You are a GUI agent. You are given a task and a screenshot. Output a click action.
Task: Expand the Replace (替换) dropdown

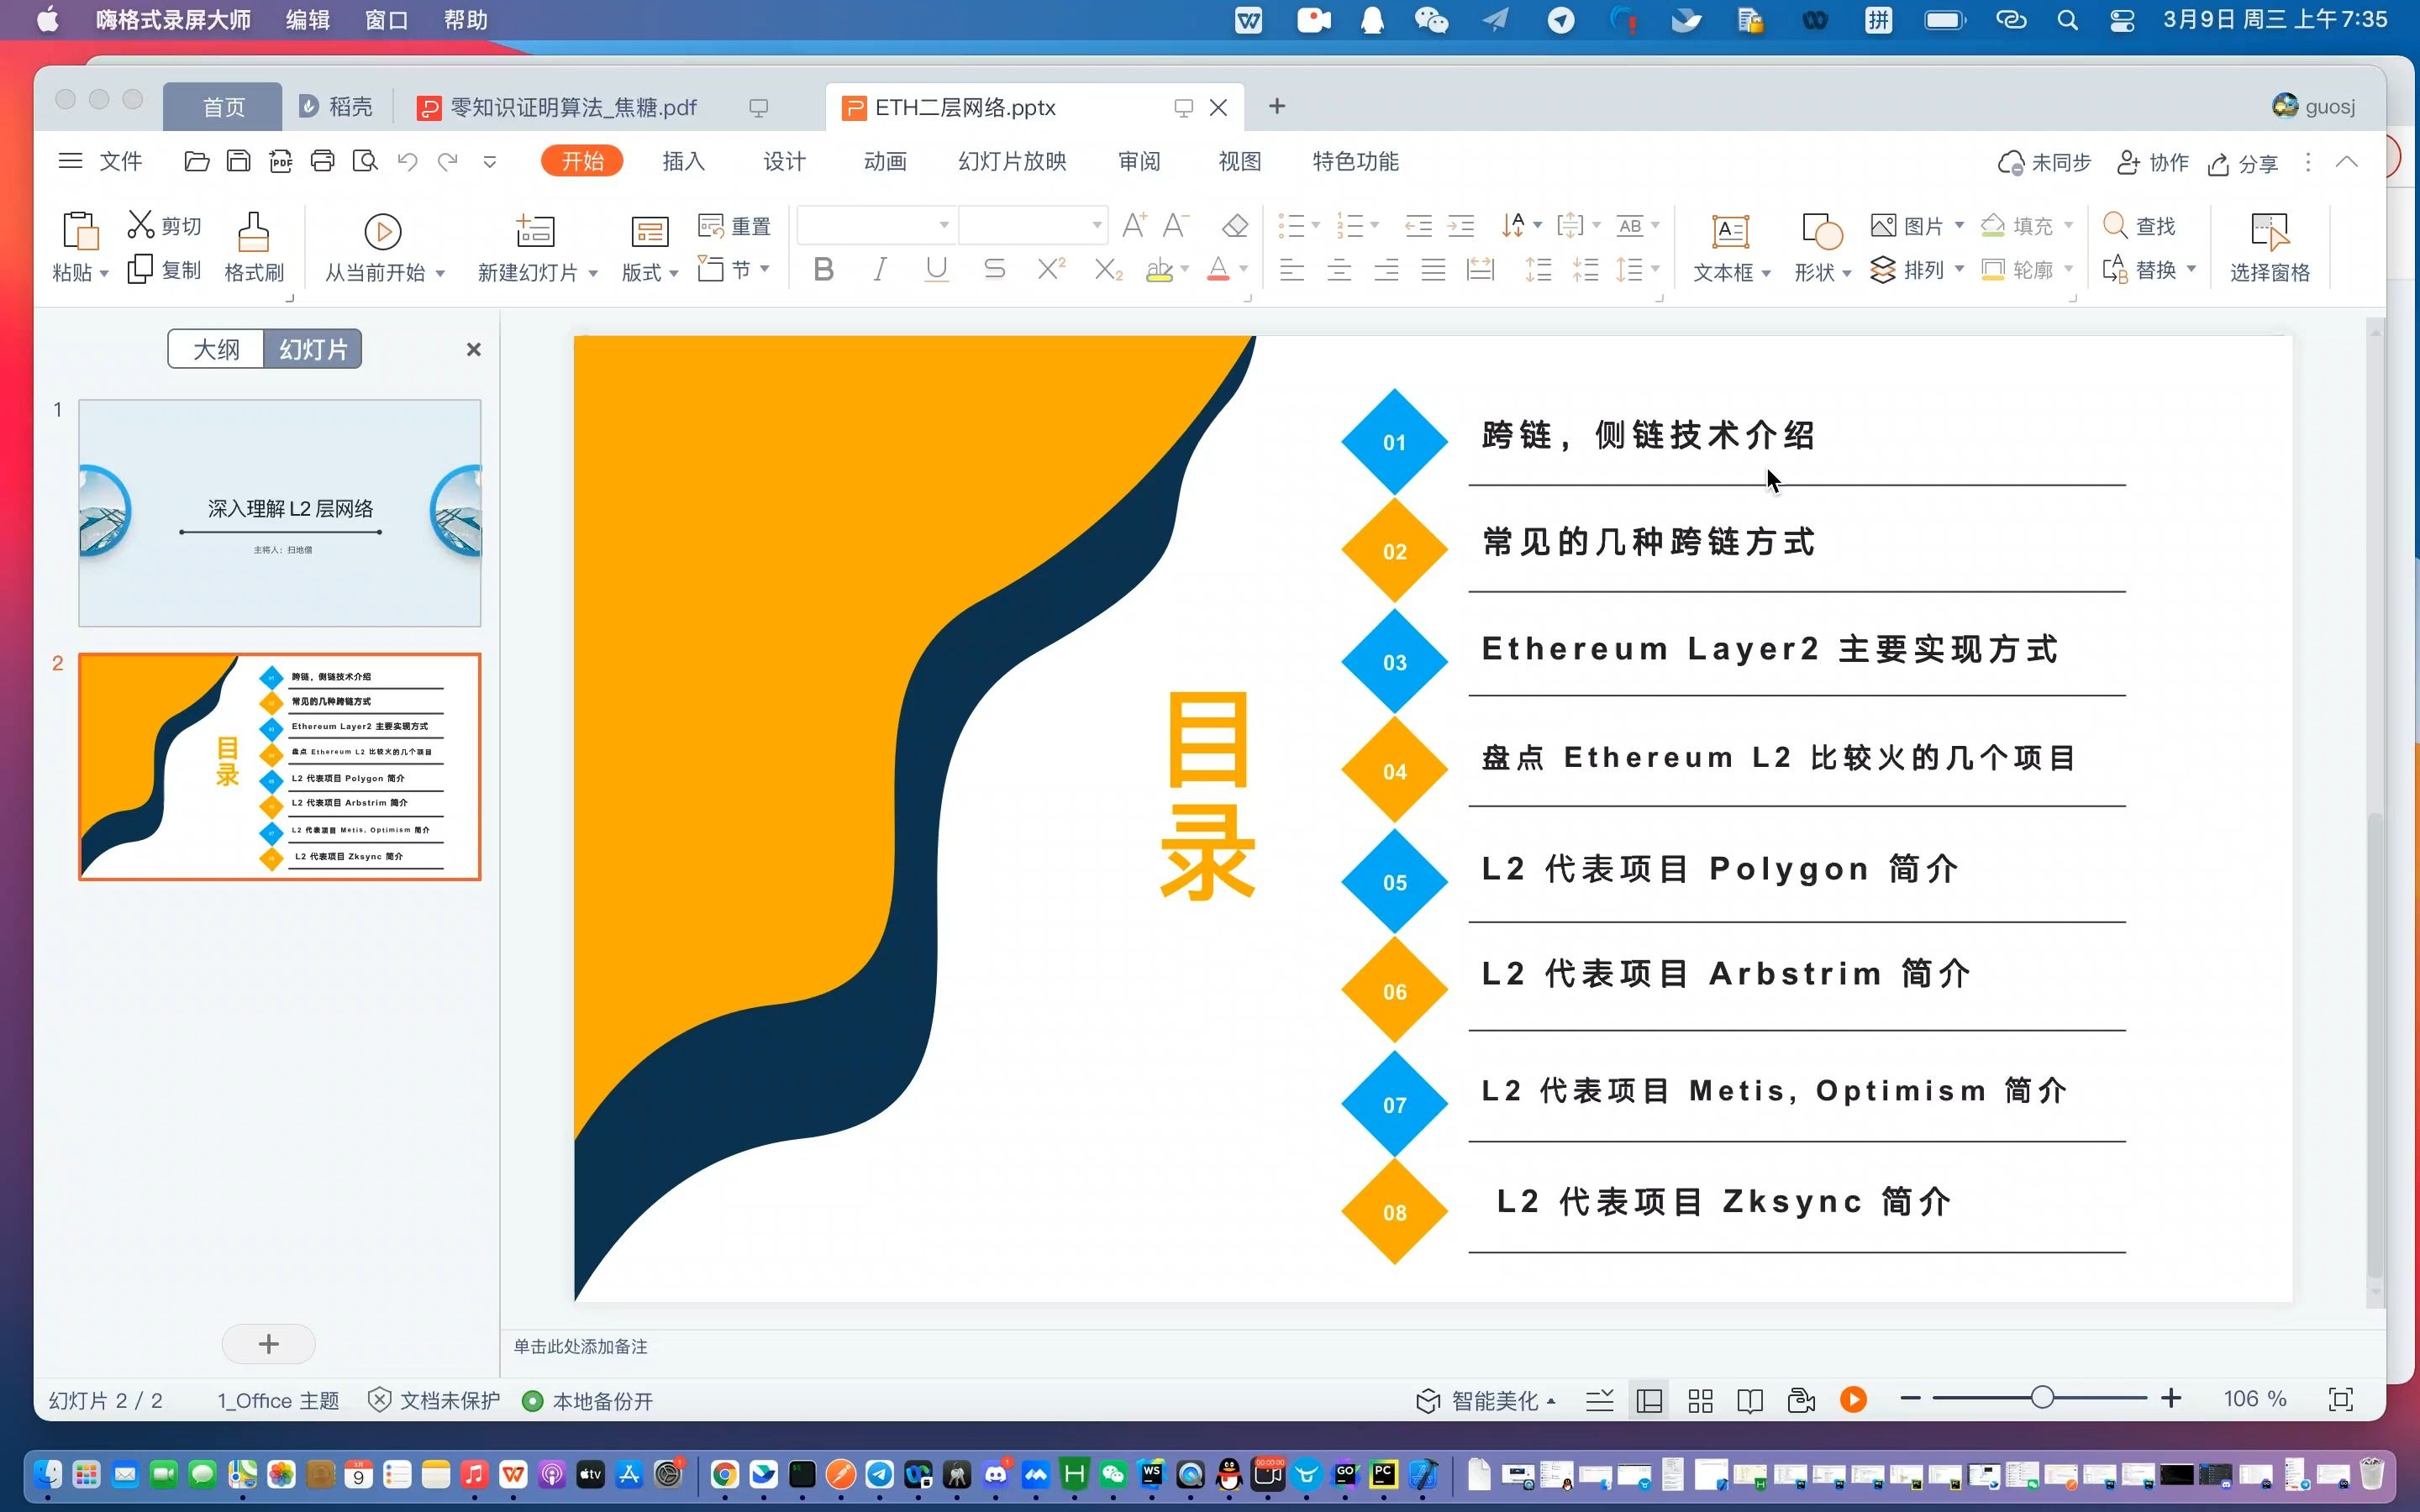2191,269
